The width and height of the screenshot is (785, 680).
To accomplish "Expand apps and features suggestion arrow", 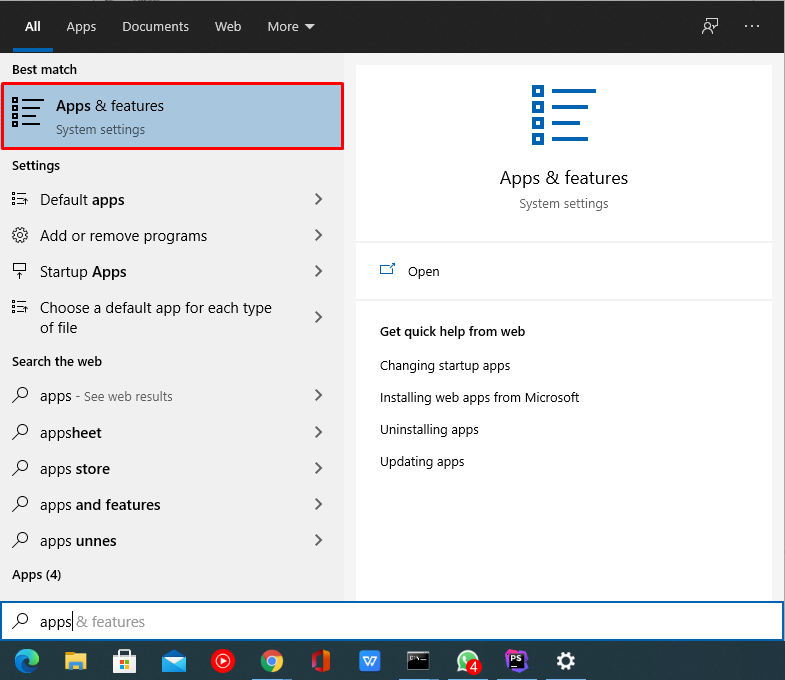I will 318,504.
